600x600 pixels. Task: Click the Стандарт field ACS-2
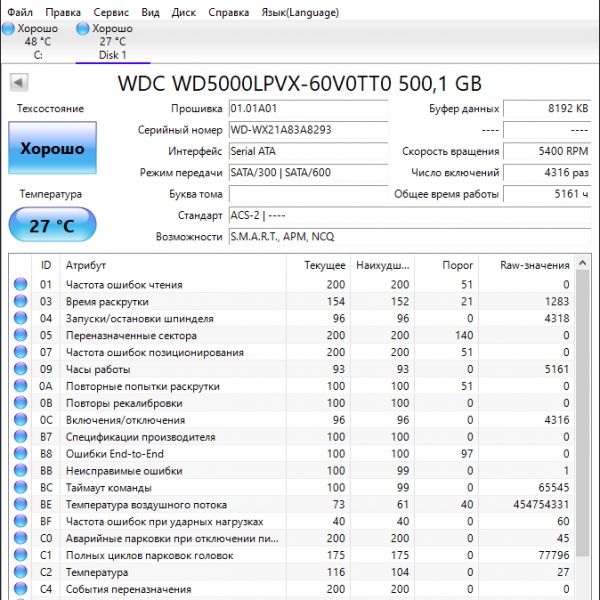click(x=410, y=215)
